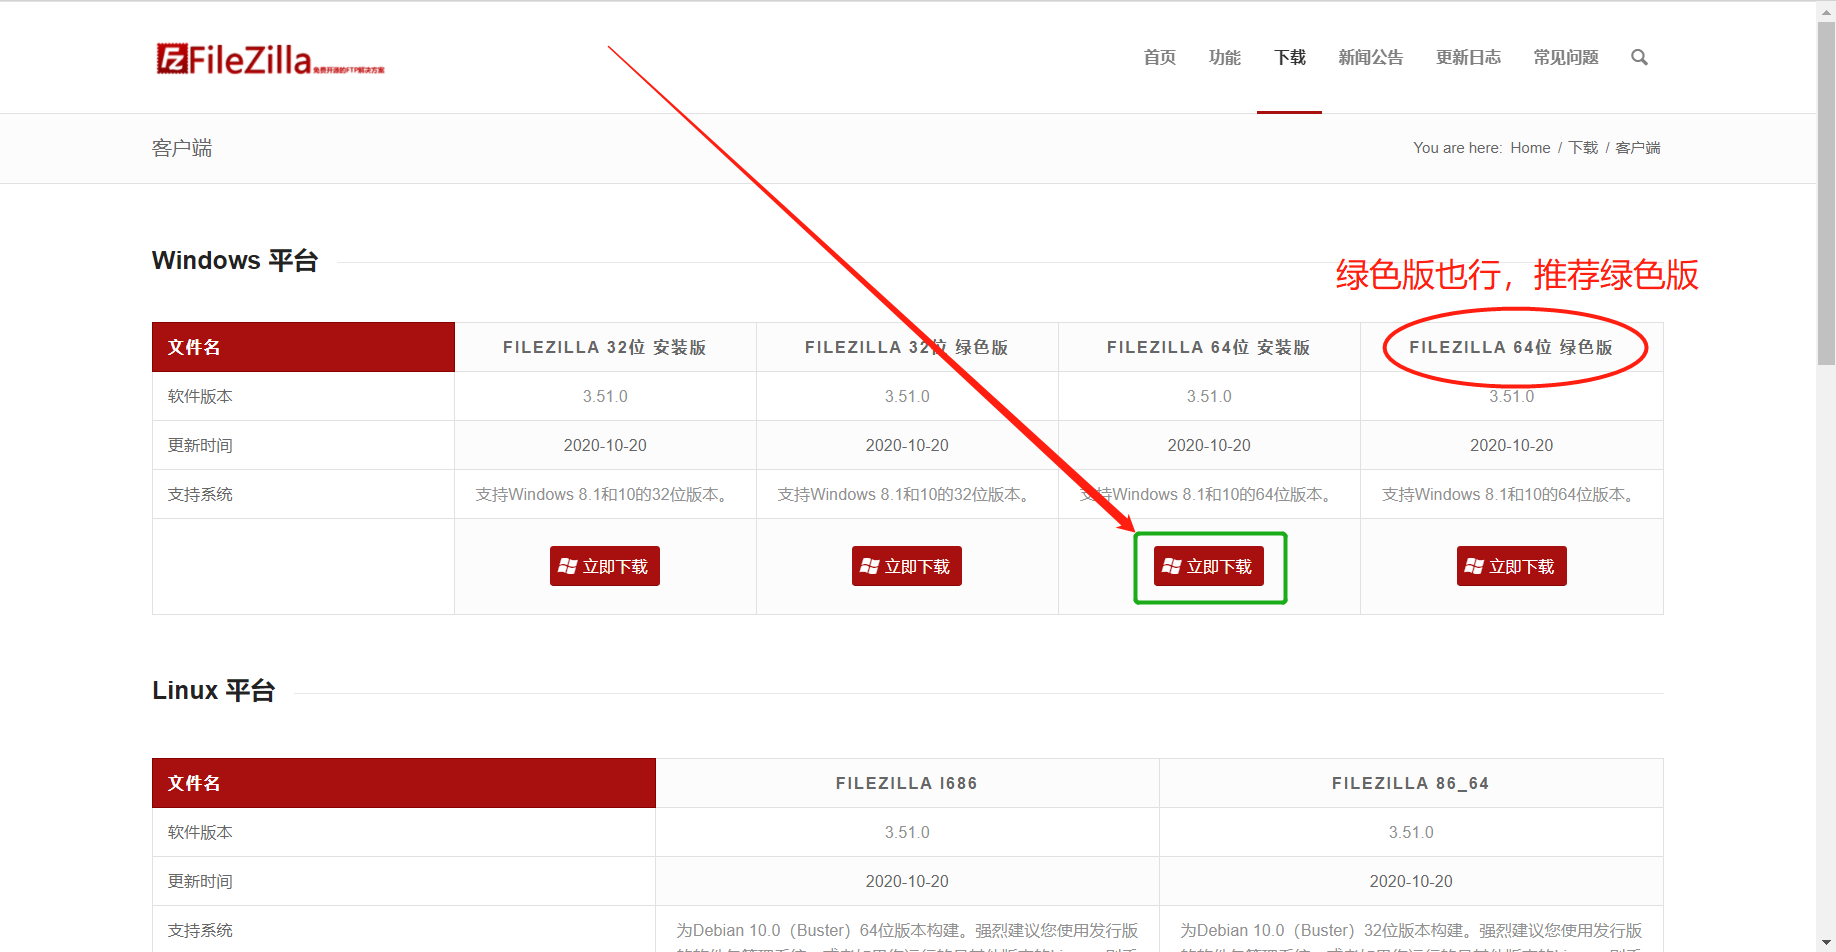Download FileZilla 64位 安装版

point(1209,566)
